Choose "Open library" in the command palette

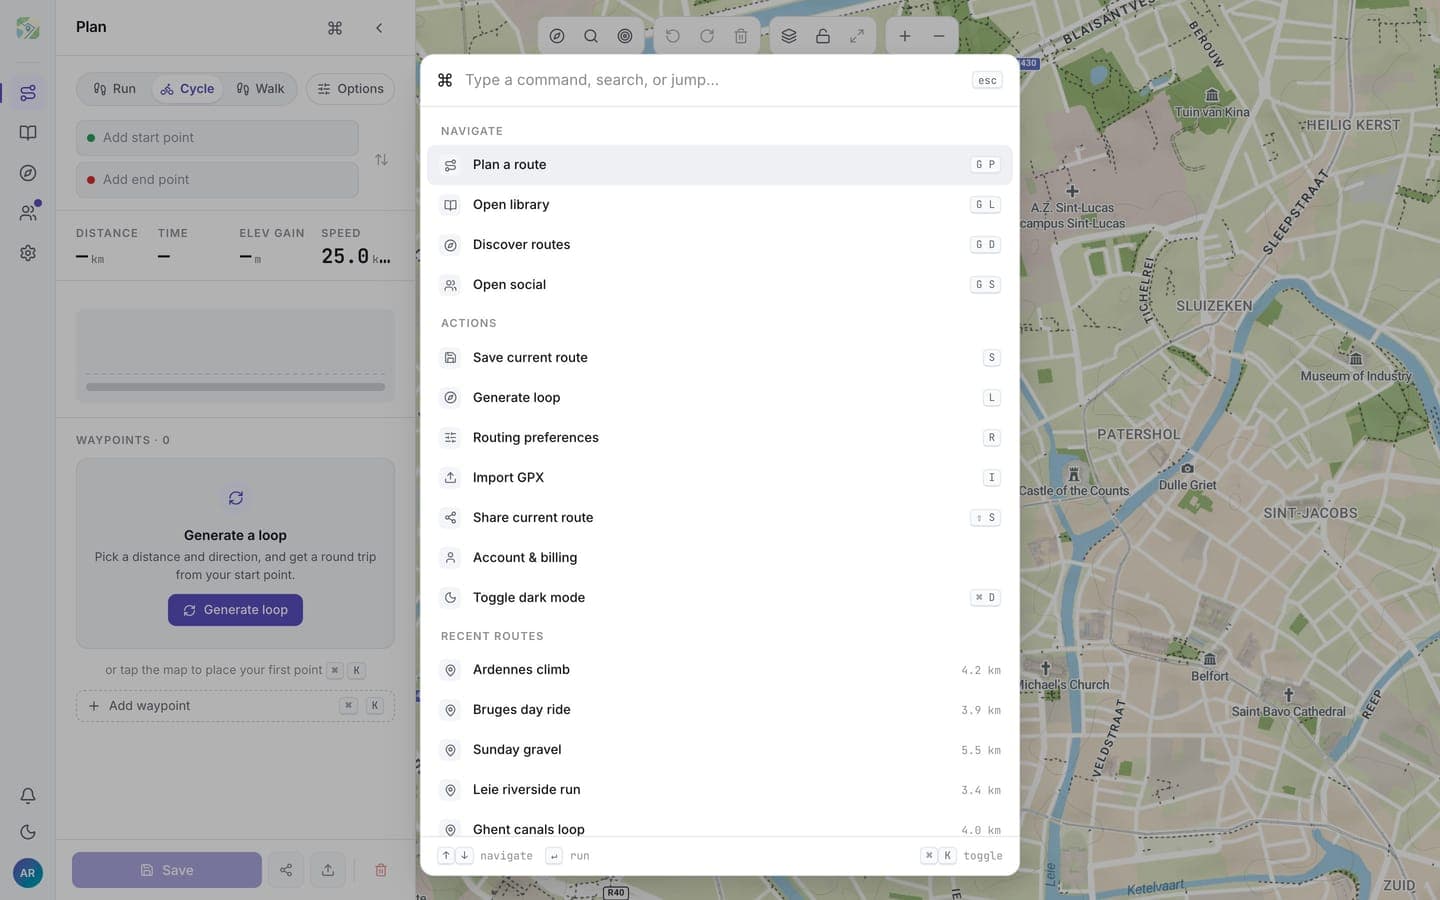[x=720, y=205]
